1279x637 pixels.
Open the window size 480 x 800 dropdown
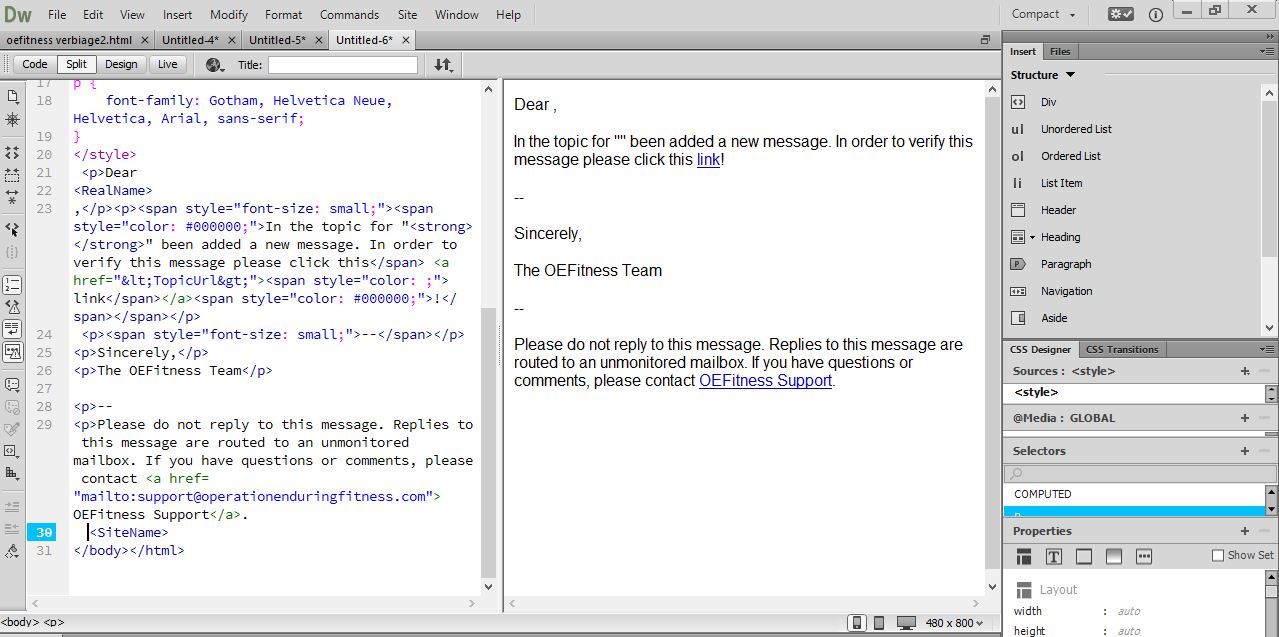click(x=953, y=622)
